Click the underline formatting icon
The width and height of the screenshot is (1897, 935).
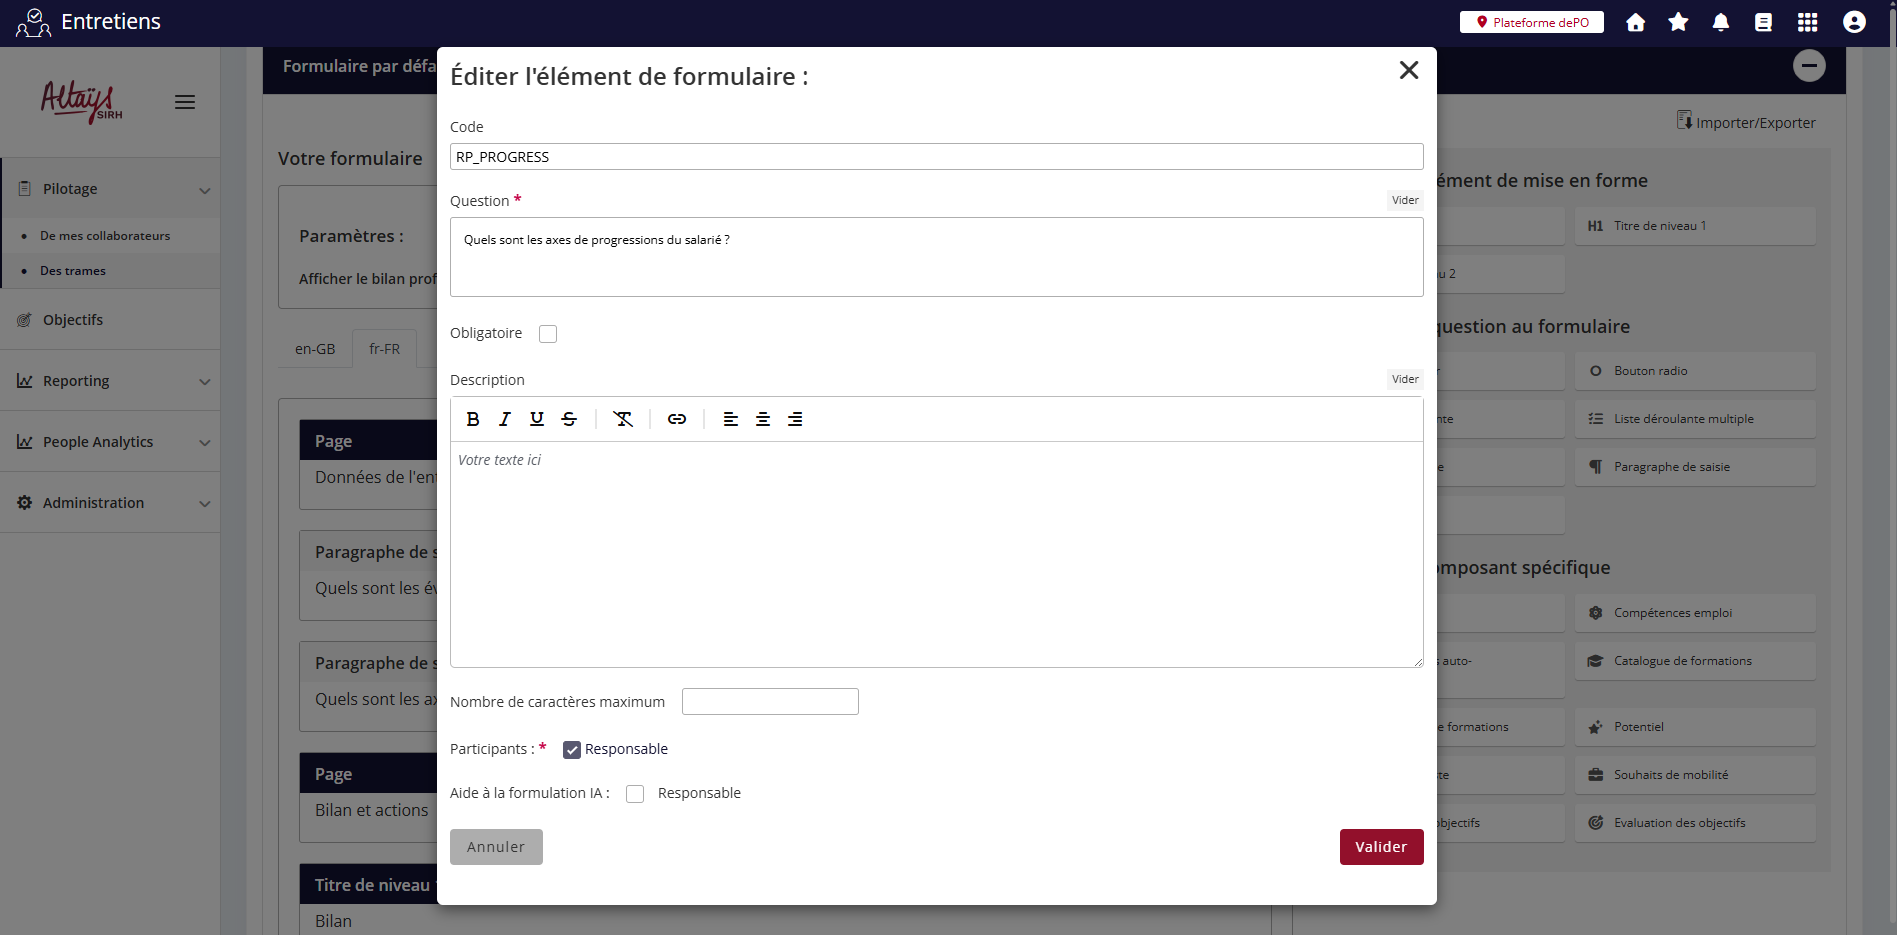coord(537,419)
